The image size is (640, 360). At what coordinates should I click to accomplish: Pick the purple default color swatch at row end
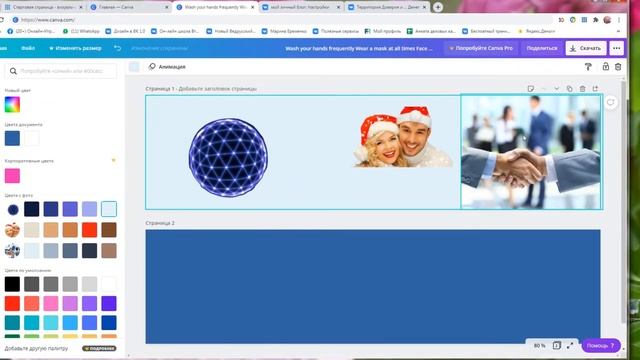pyautogui.click(x=109, y=304)
